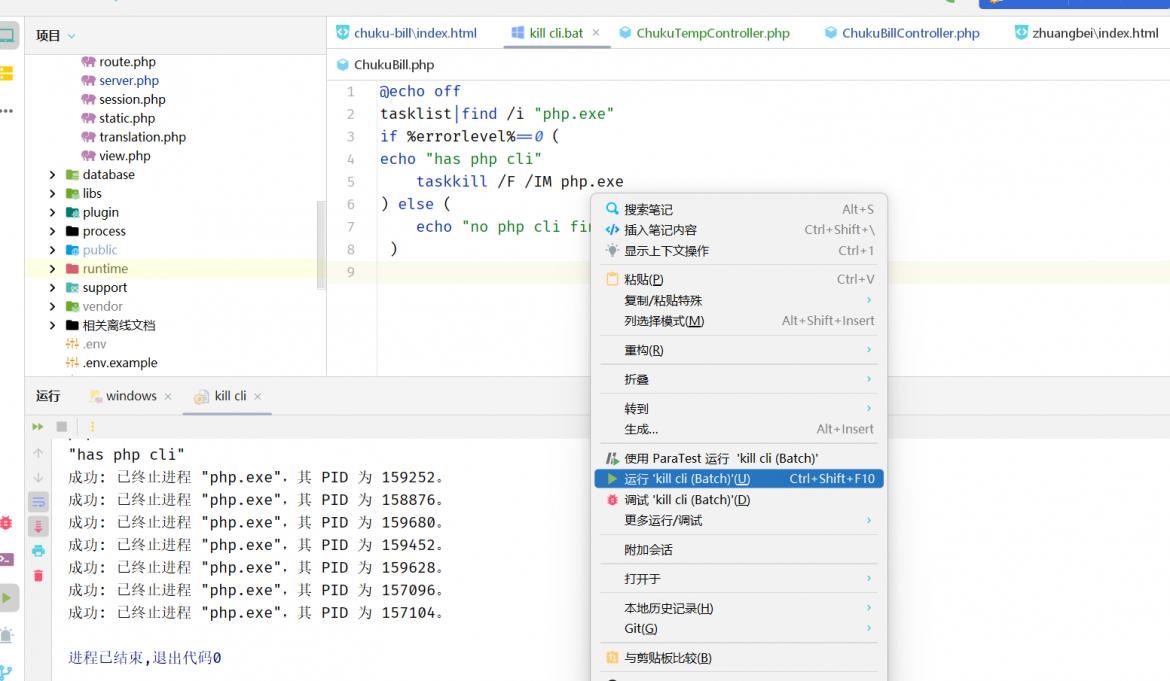Viewport: 1170px width, 681px height.
Task: Switch to zhuangbei\index.html tab
Action: click(1086, 33)
